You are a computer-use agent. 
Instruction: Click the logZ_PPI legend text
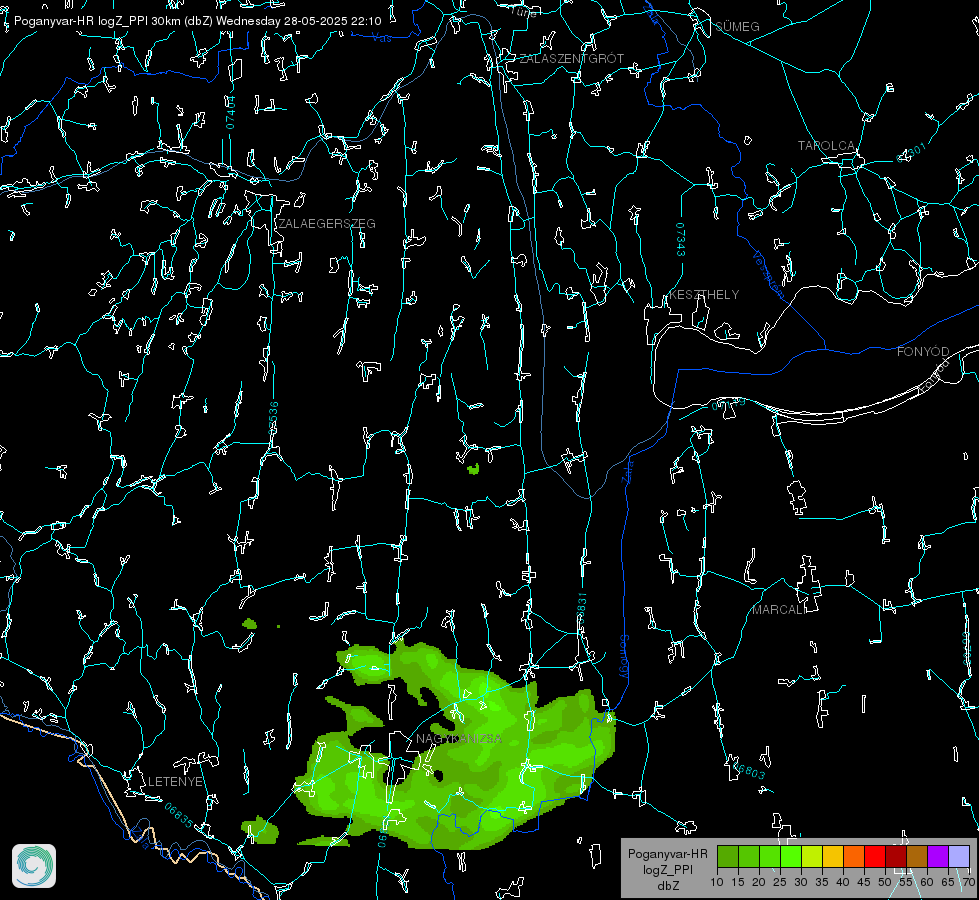click(x=668, y=869)
